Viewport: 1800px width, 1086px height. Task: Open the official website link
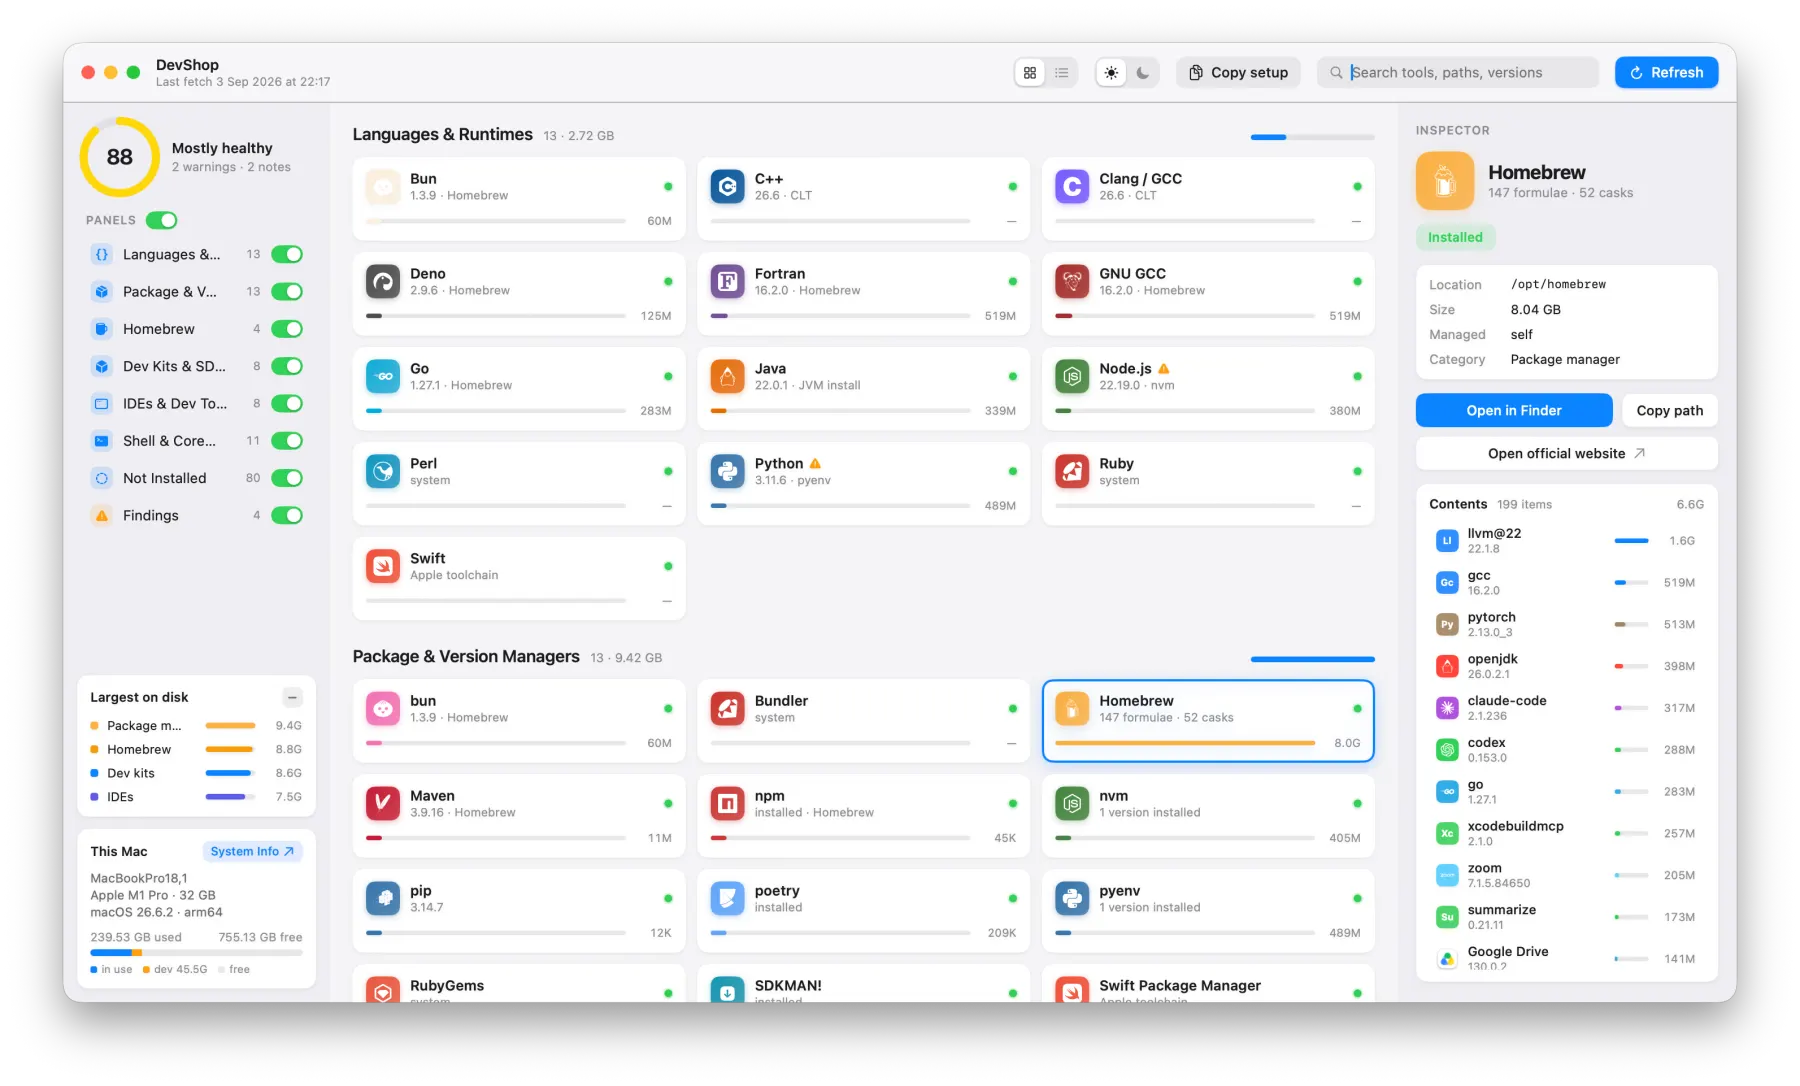point(1566,454)
